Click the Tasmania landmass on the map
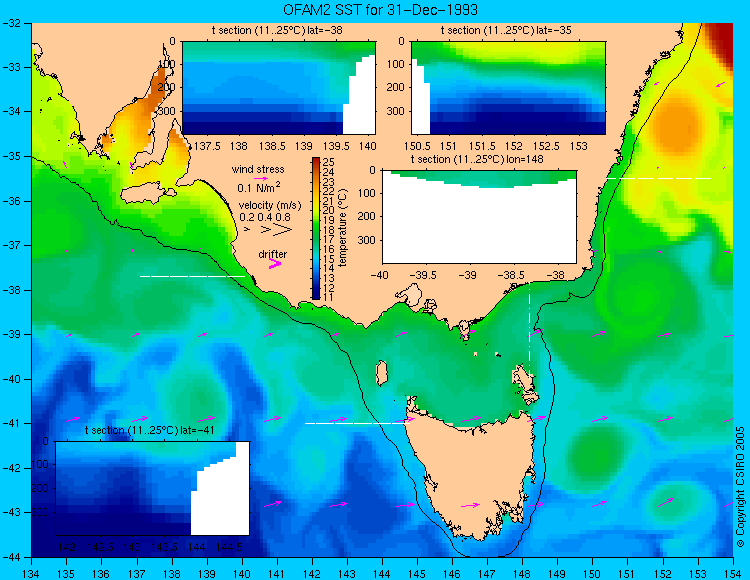 pos(474,471)
